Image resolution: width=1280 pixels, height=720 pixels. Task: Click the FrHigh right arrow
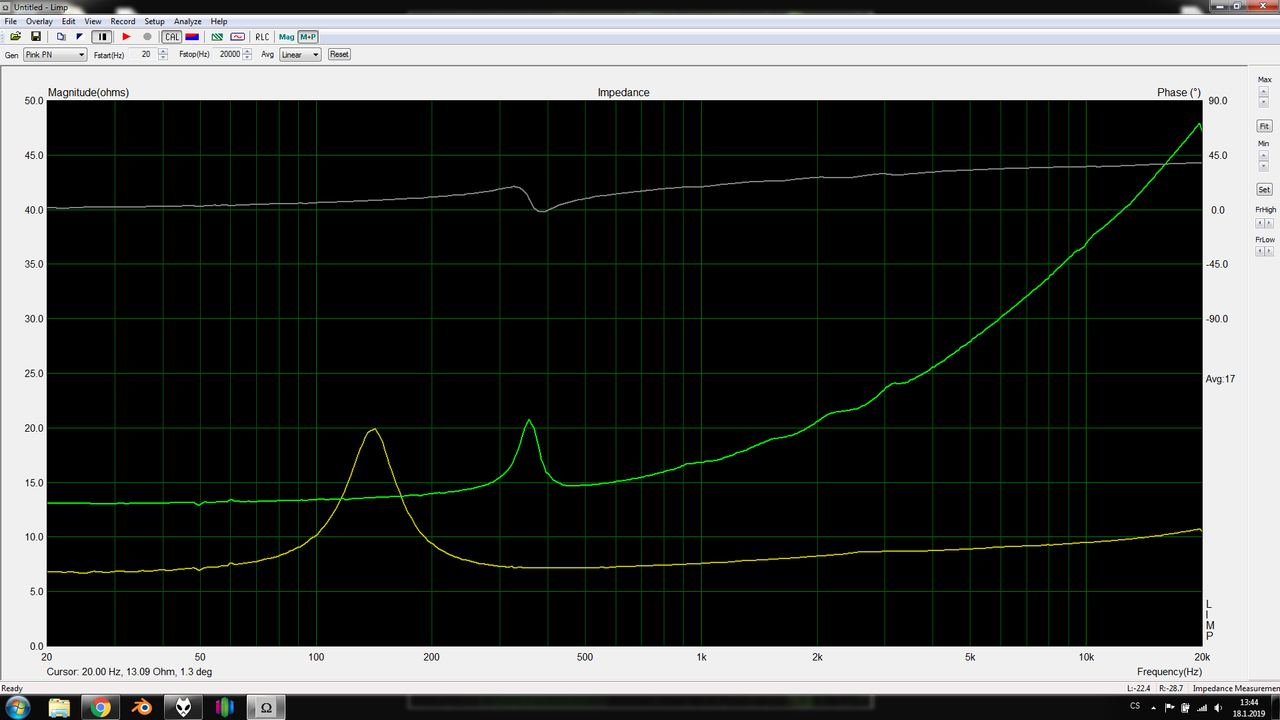(x=1270, y=222)
